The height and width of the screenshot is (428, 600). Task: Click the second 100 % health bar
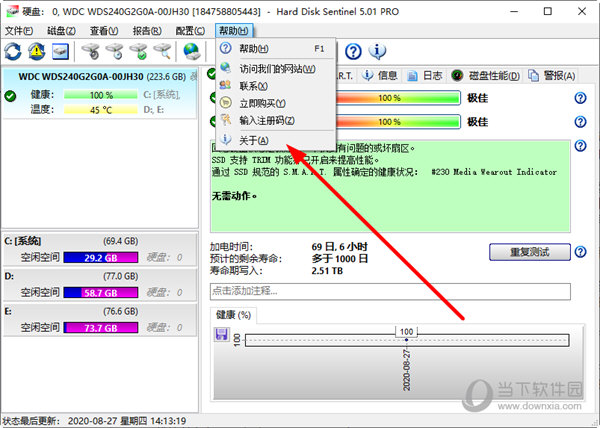point(398,122)
